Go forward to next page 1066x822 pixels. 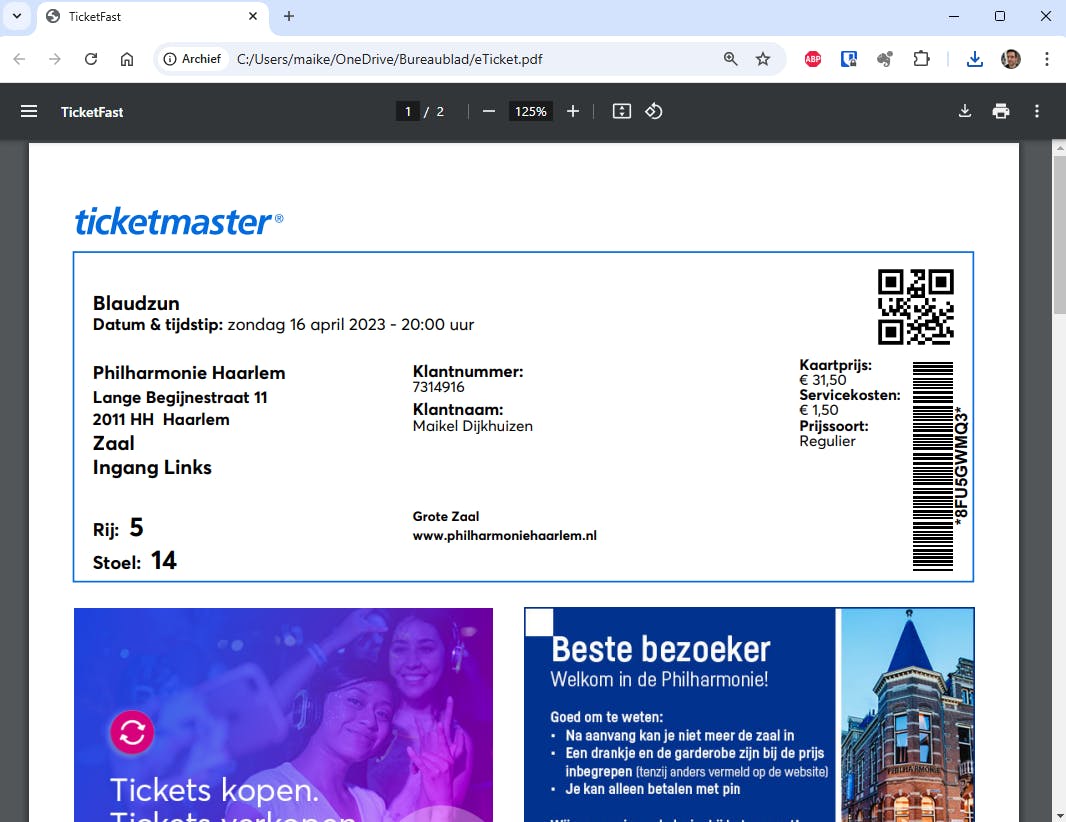pyautogui.click(x=55, y=59)
